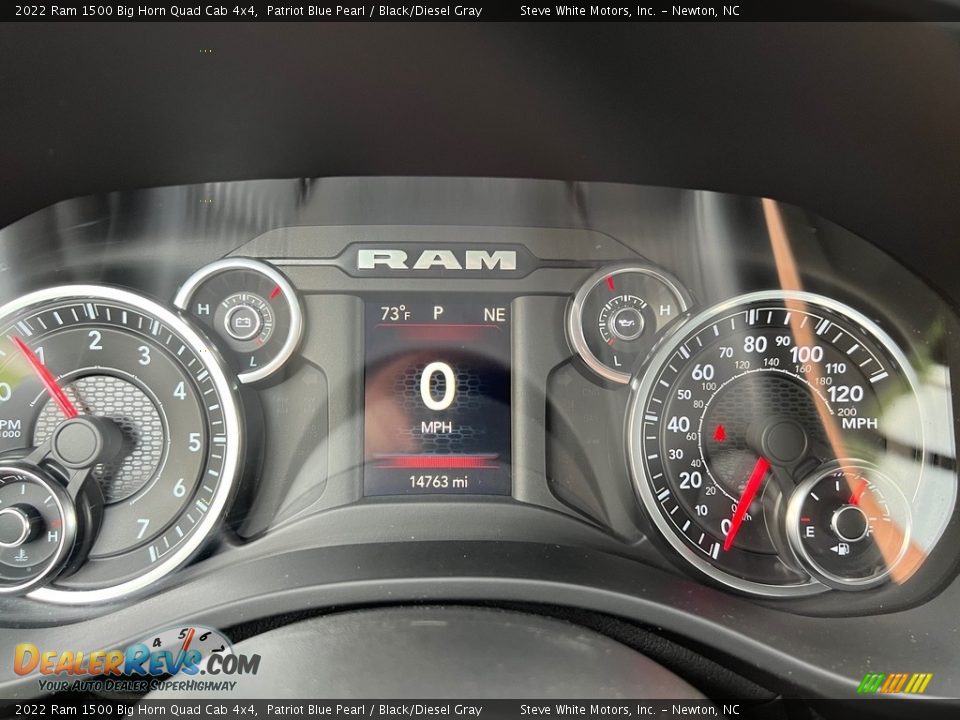The height and width of the screenshot is (720, 960).
Task: Click the L mark on oil gauge
Action: (x=617, y=361)
